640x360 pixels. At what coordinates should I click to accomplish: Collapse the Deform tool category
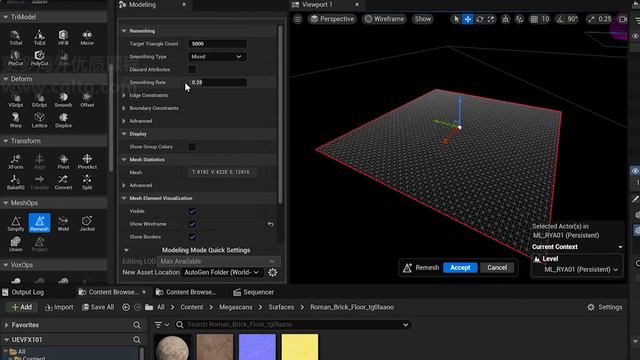click(x=6, y=79)
